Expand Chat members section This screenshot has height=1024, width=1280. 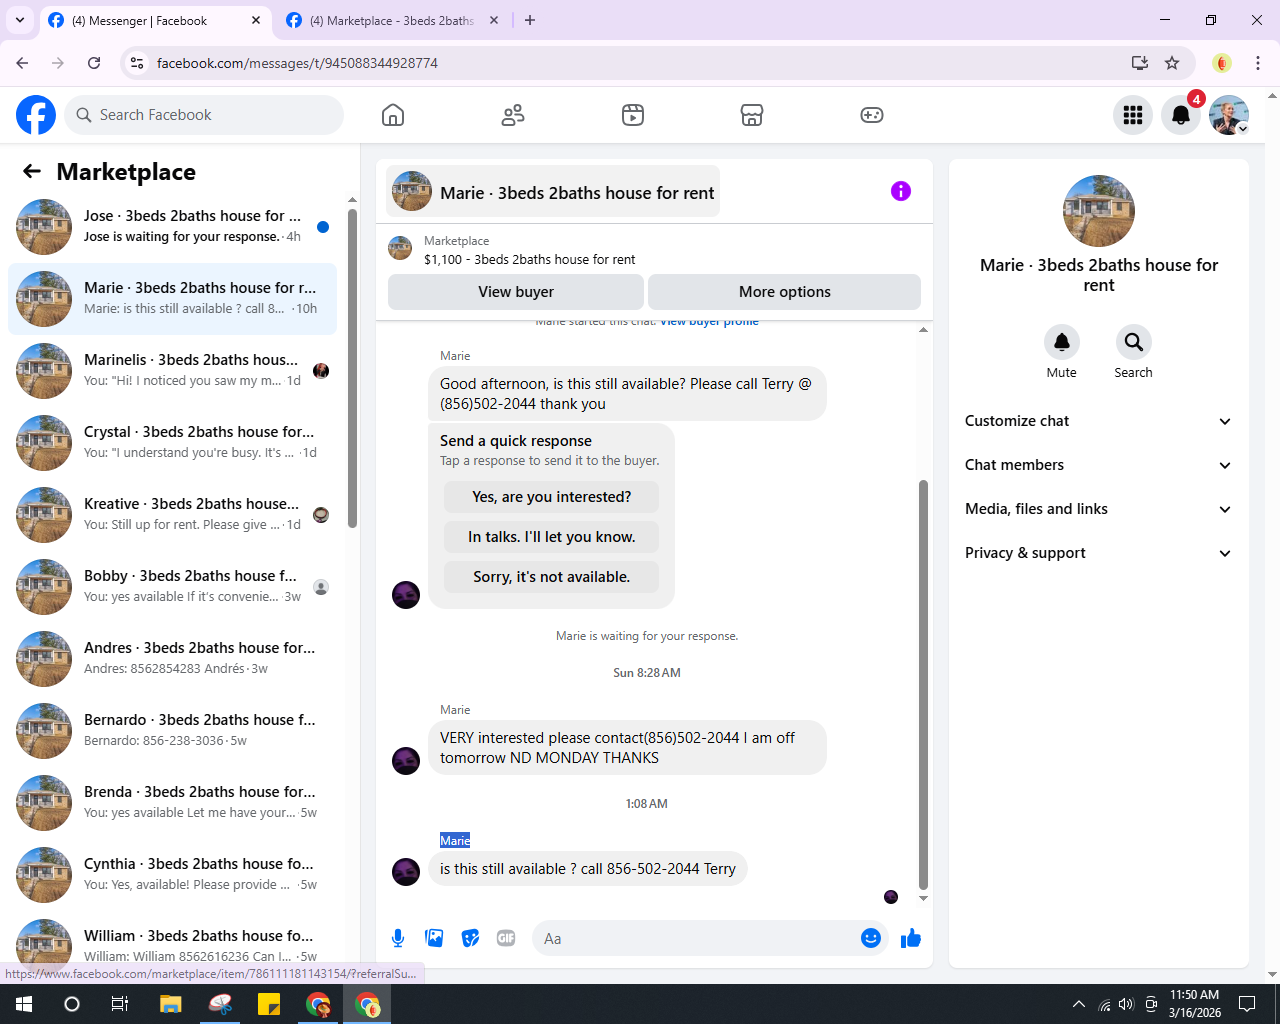coord(1098,465)
